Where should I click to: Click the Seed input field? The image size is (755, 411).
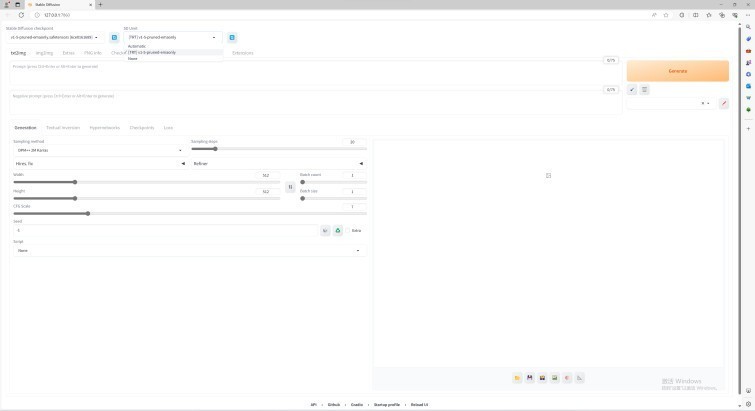(165, 231)
